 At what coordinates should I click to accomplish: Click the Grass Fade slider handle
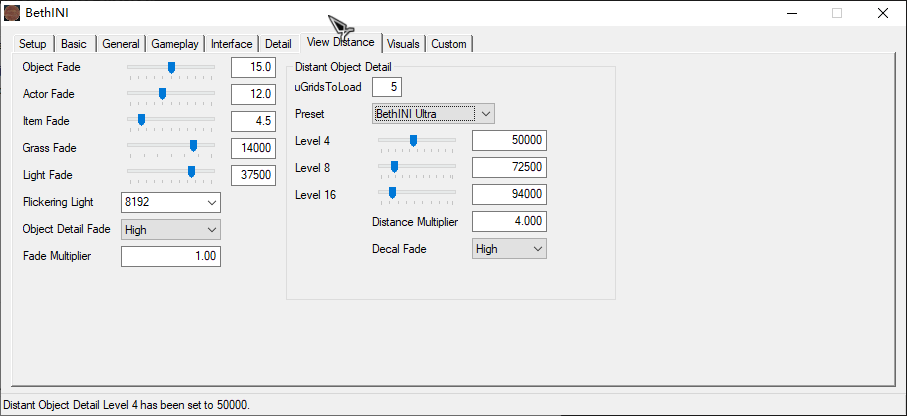193,146
